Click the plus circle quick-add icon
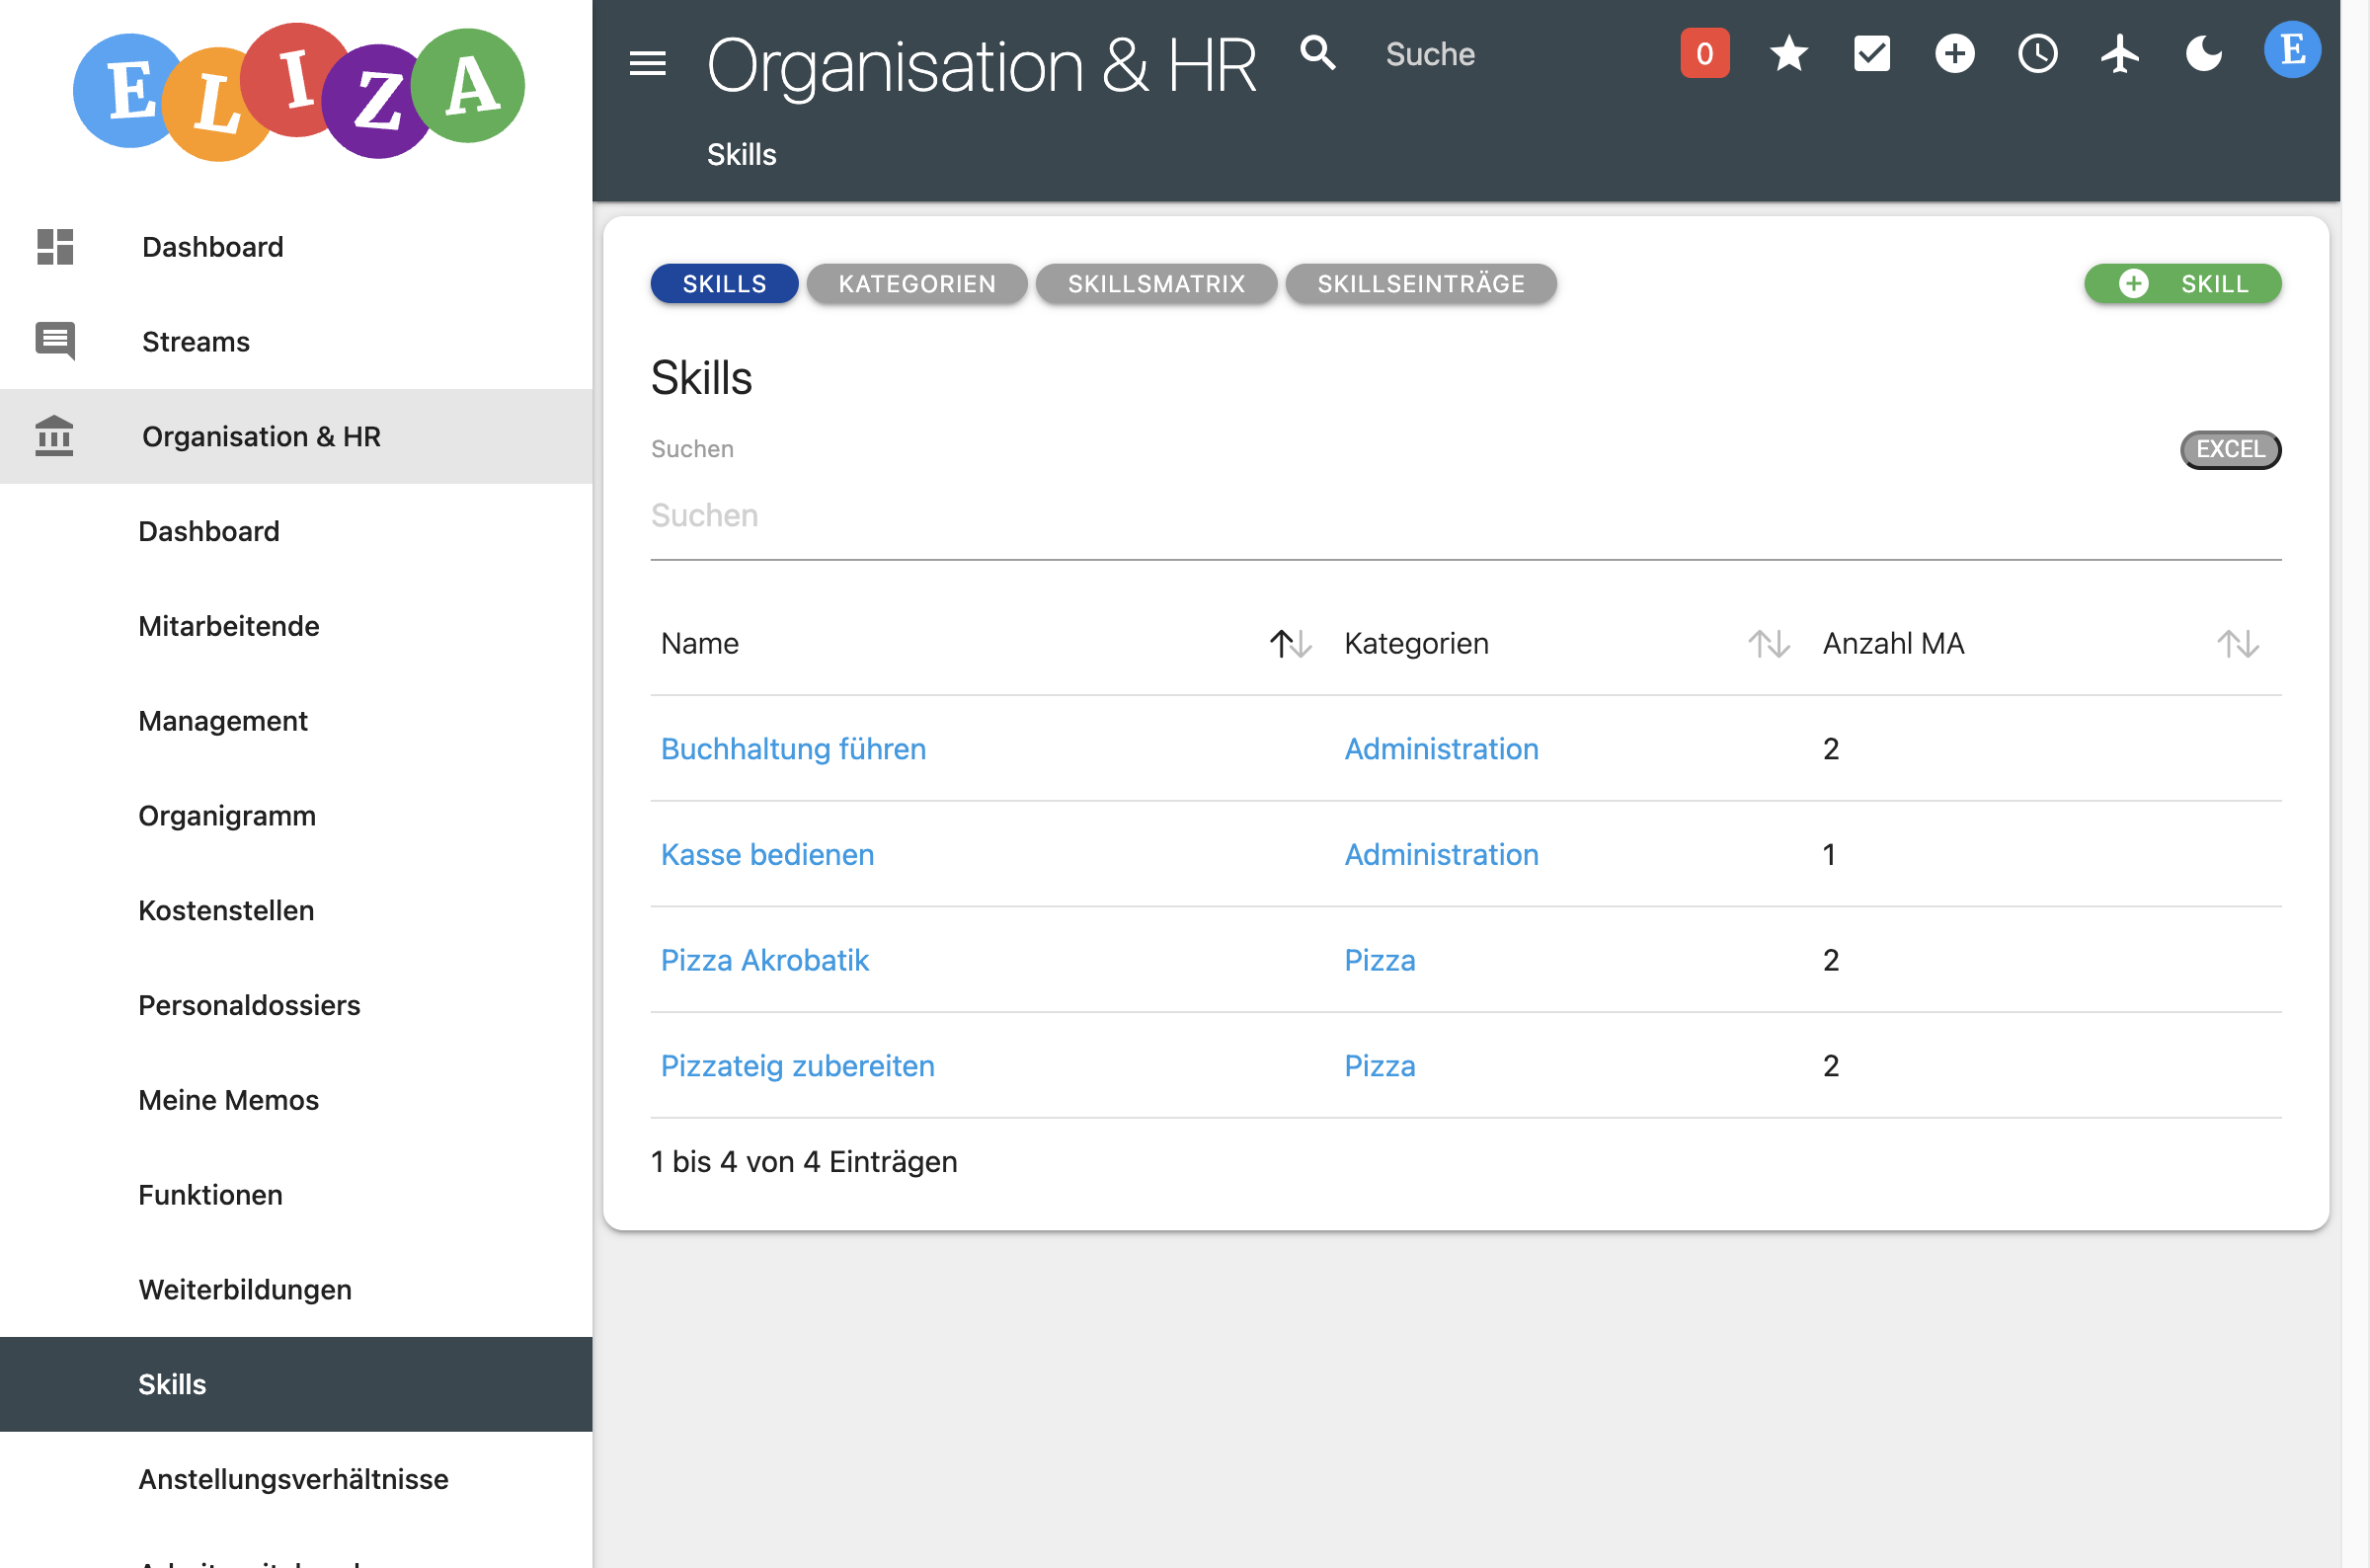 tap(1954, 54)
